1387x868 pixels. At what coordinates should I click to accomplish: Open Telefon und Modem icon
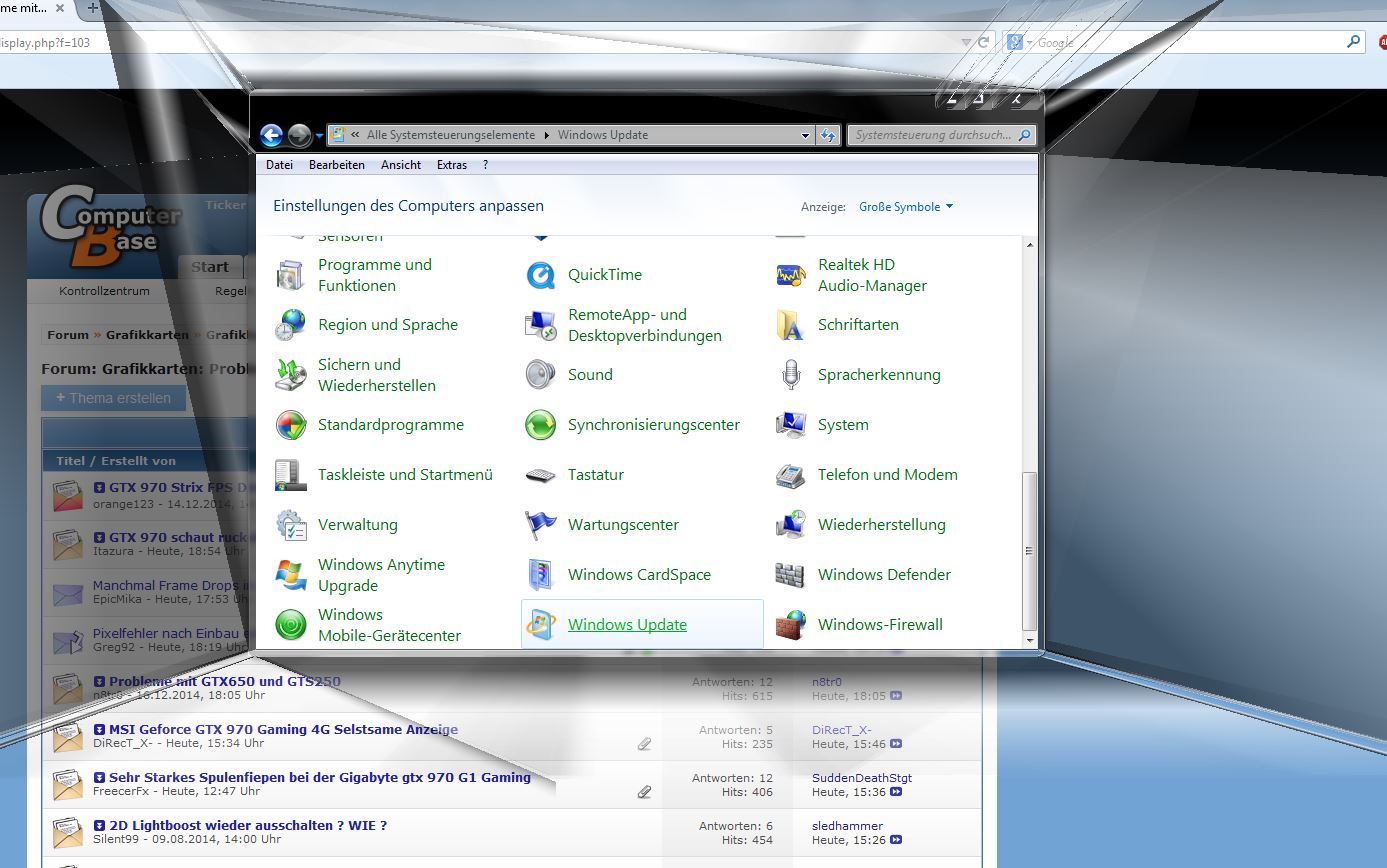[x=791, y=475]
